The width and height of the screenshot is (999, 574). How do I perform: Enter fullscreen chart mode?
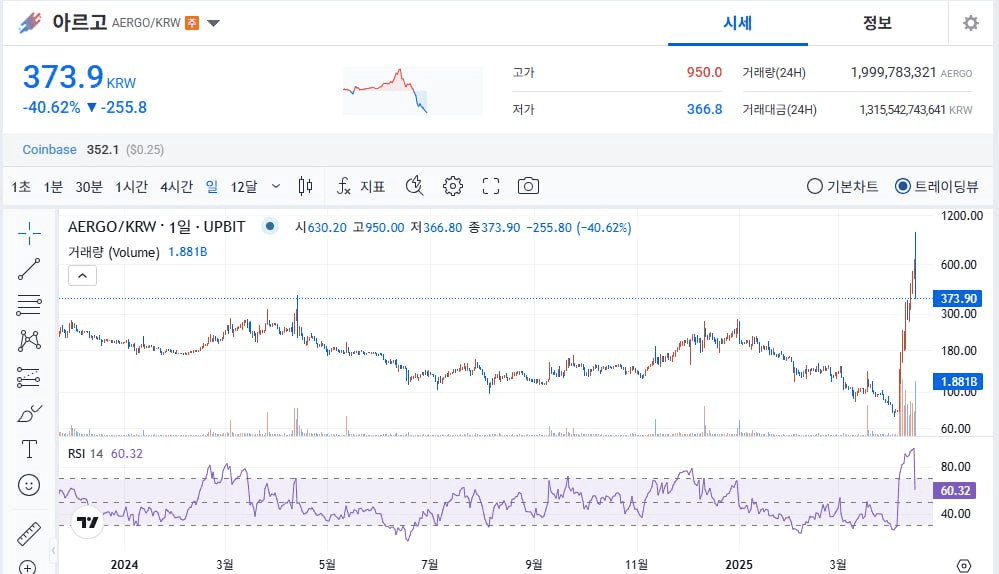coord(491,186)
